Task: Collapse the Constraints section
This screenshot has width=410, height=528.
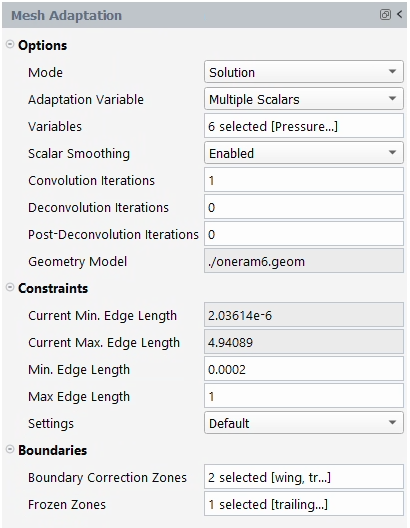Action: tap(10, 287)
